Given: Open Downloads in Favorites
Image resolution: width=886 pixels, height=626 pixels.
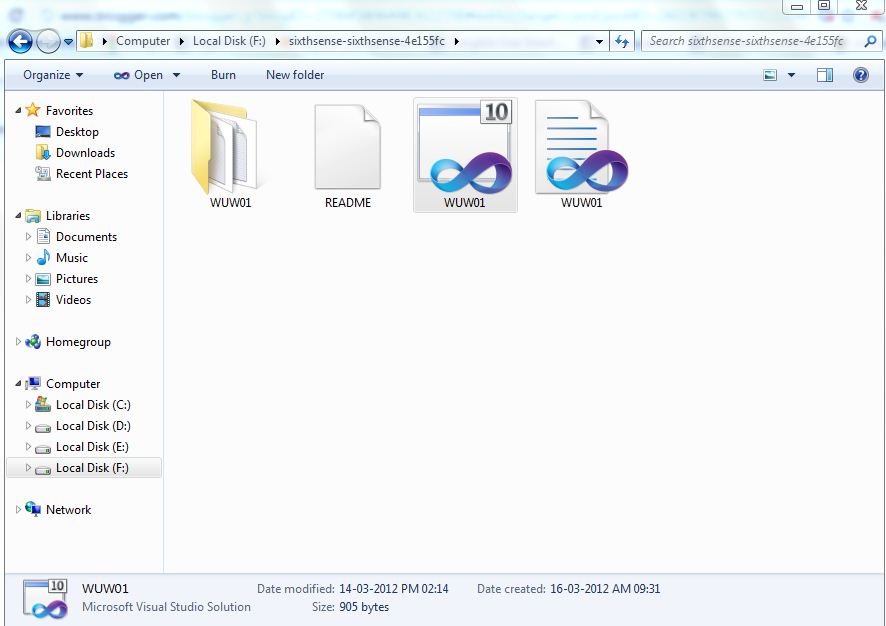Looking at the screenshot, I should (85, 153).
